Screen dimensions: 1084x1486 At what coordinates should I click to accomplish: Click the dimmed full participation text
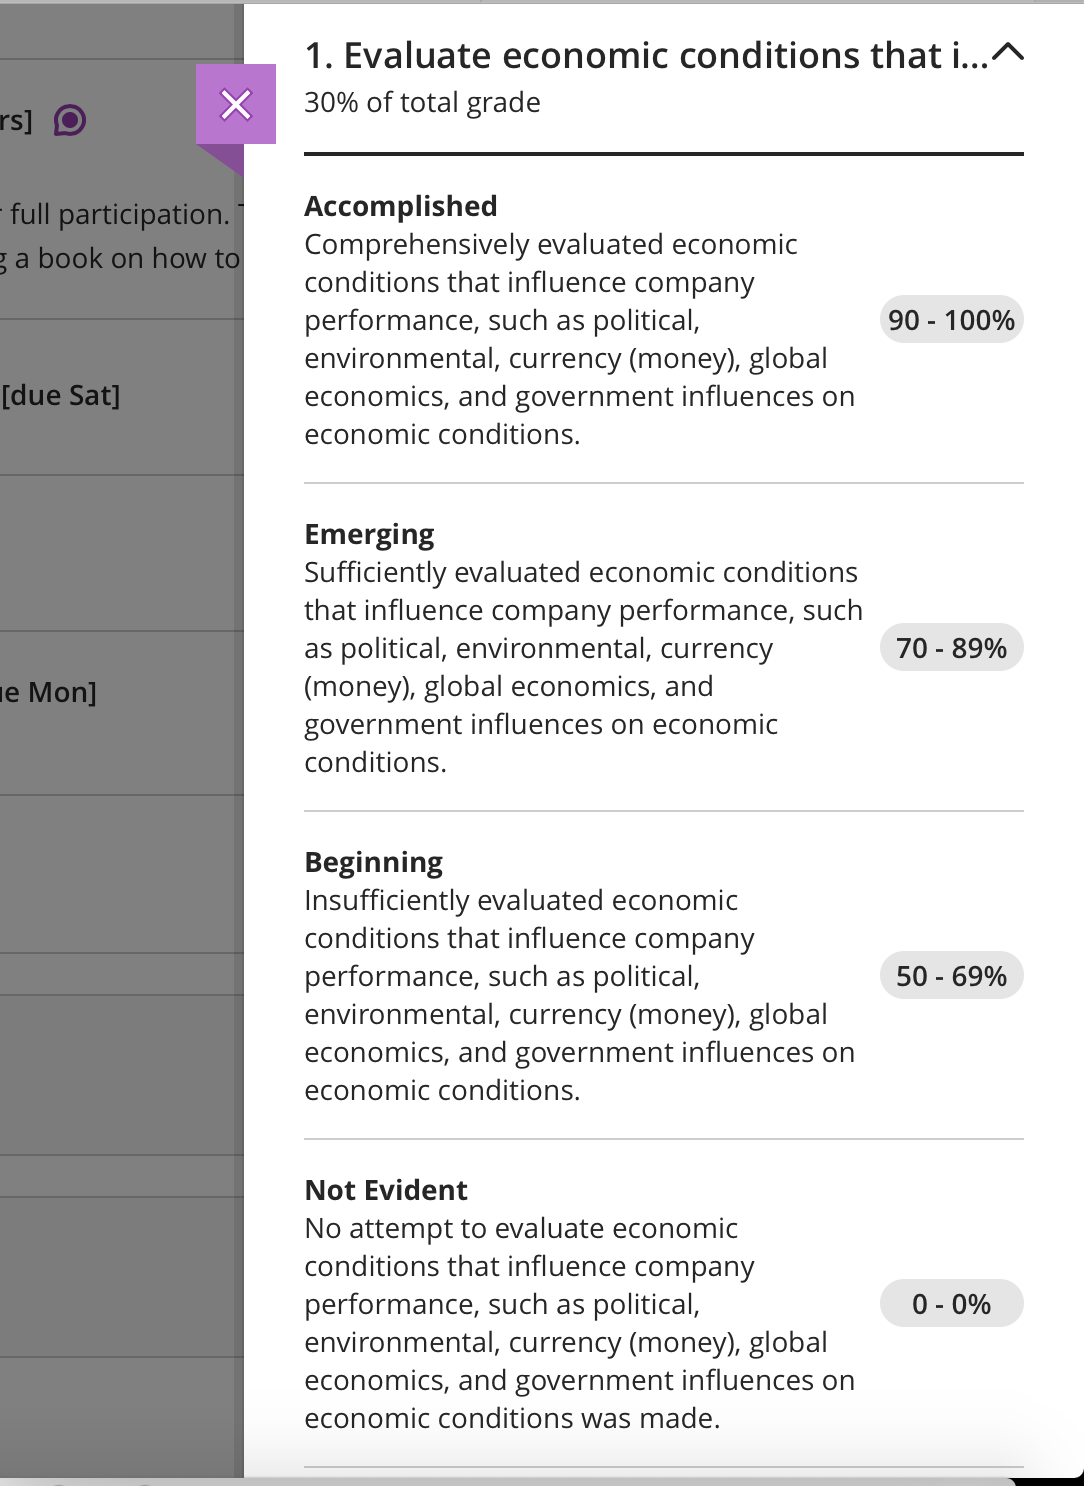coord(118,214)
